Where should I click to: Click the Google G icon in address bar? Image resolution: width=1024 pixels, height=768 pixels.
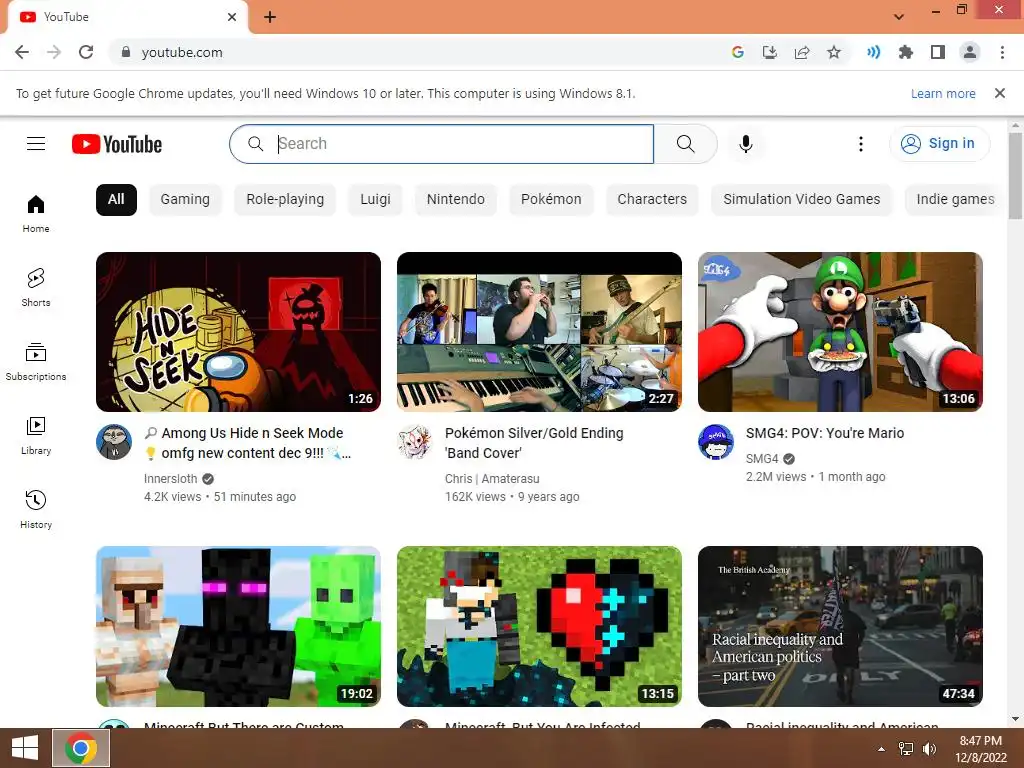738,52
